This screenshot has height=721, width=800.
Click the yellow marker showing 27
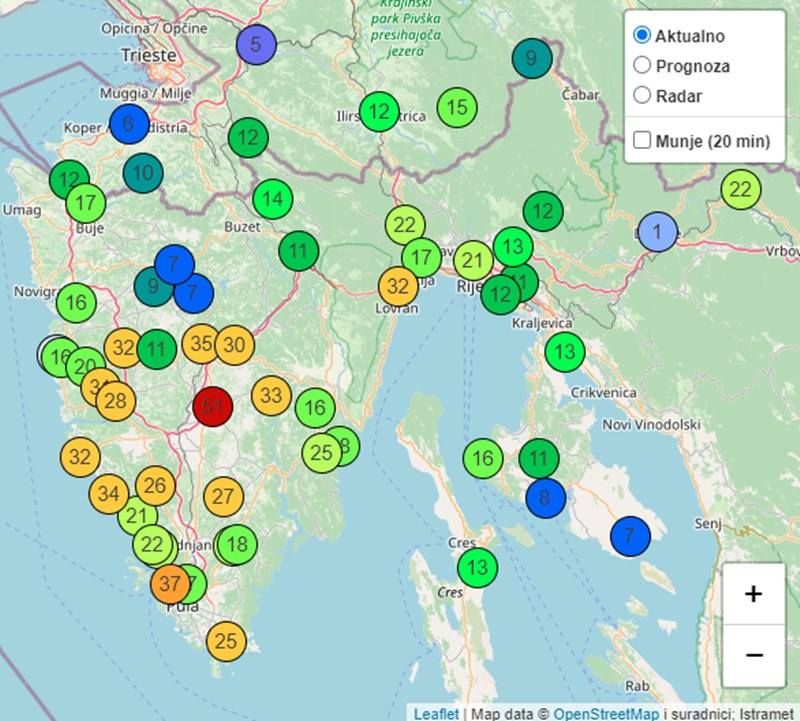[223, 496]
